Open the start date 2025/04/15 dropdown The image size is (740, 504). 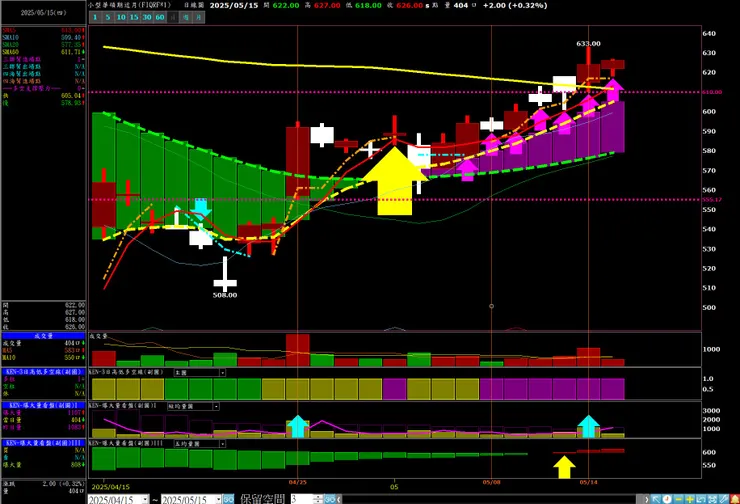[145, 499]
